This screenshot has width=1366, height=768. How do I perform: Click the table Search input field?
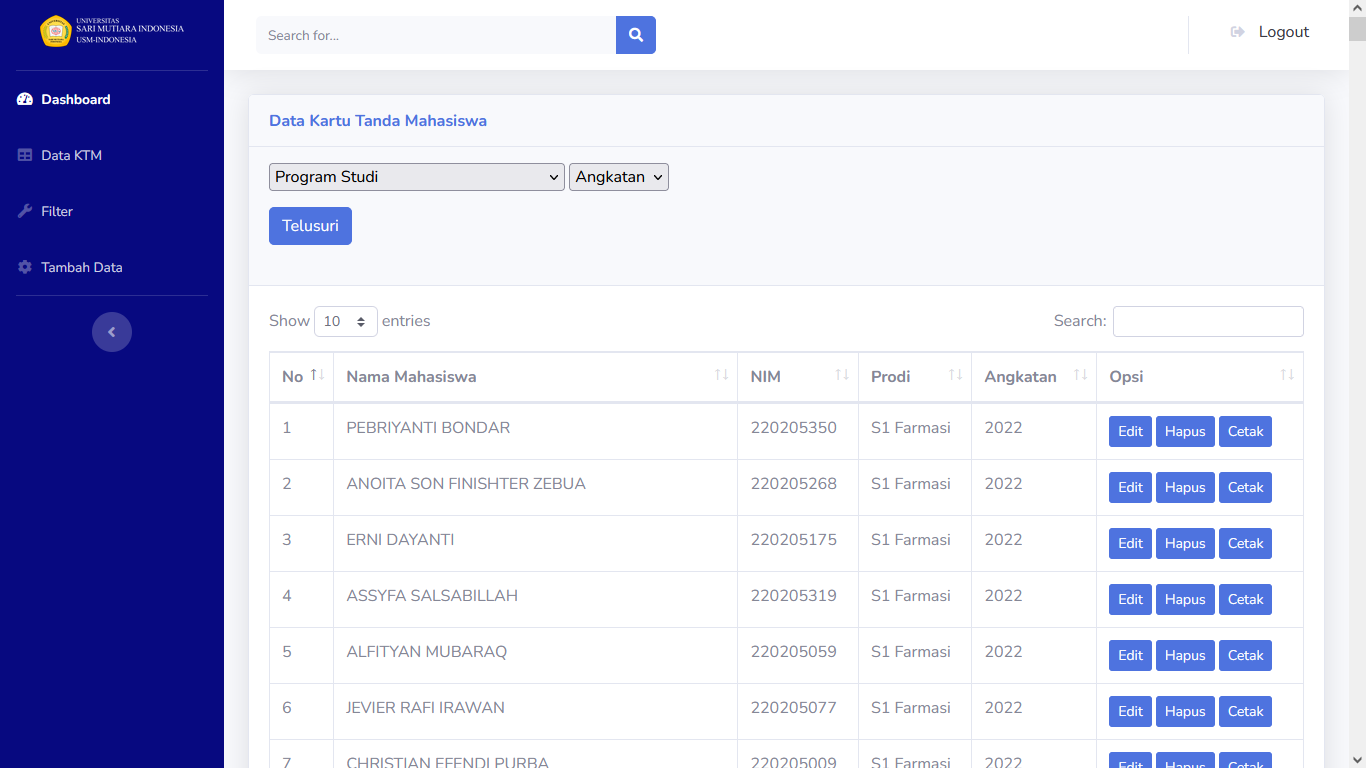1208,322
